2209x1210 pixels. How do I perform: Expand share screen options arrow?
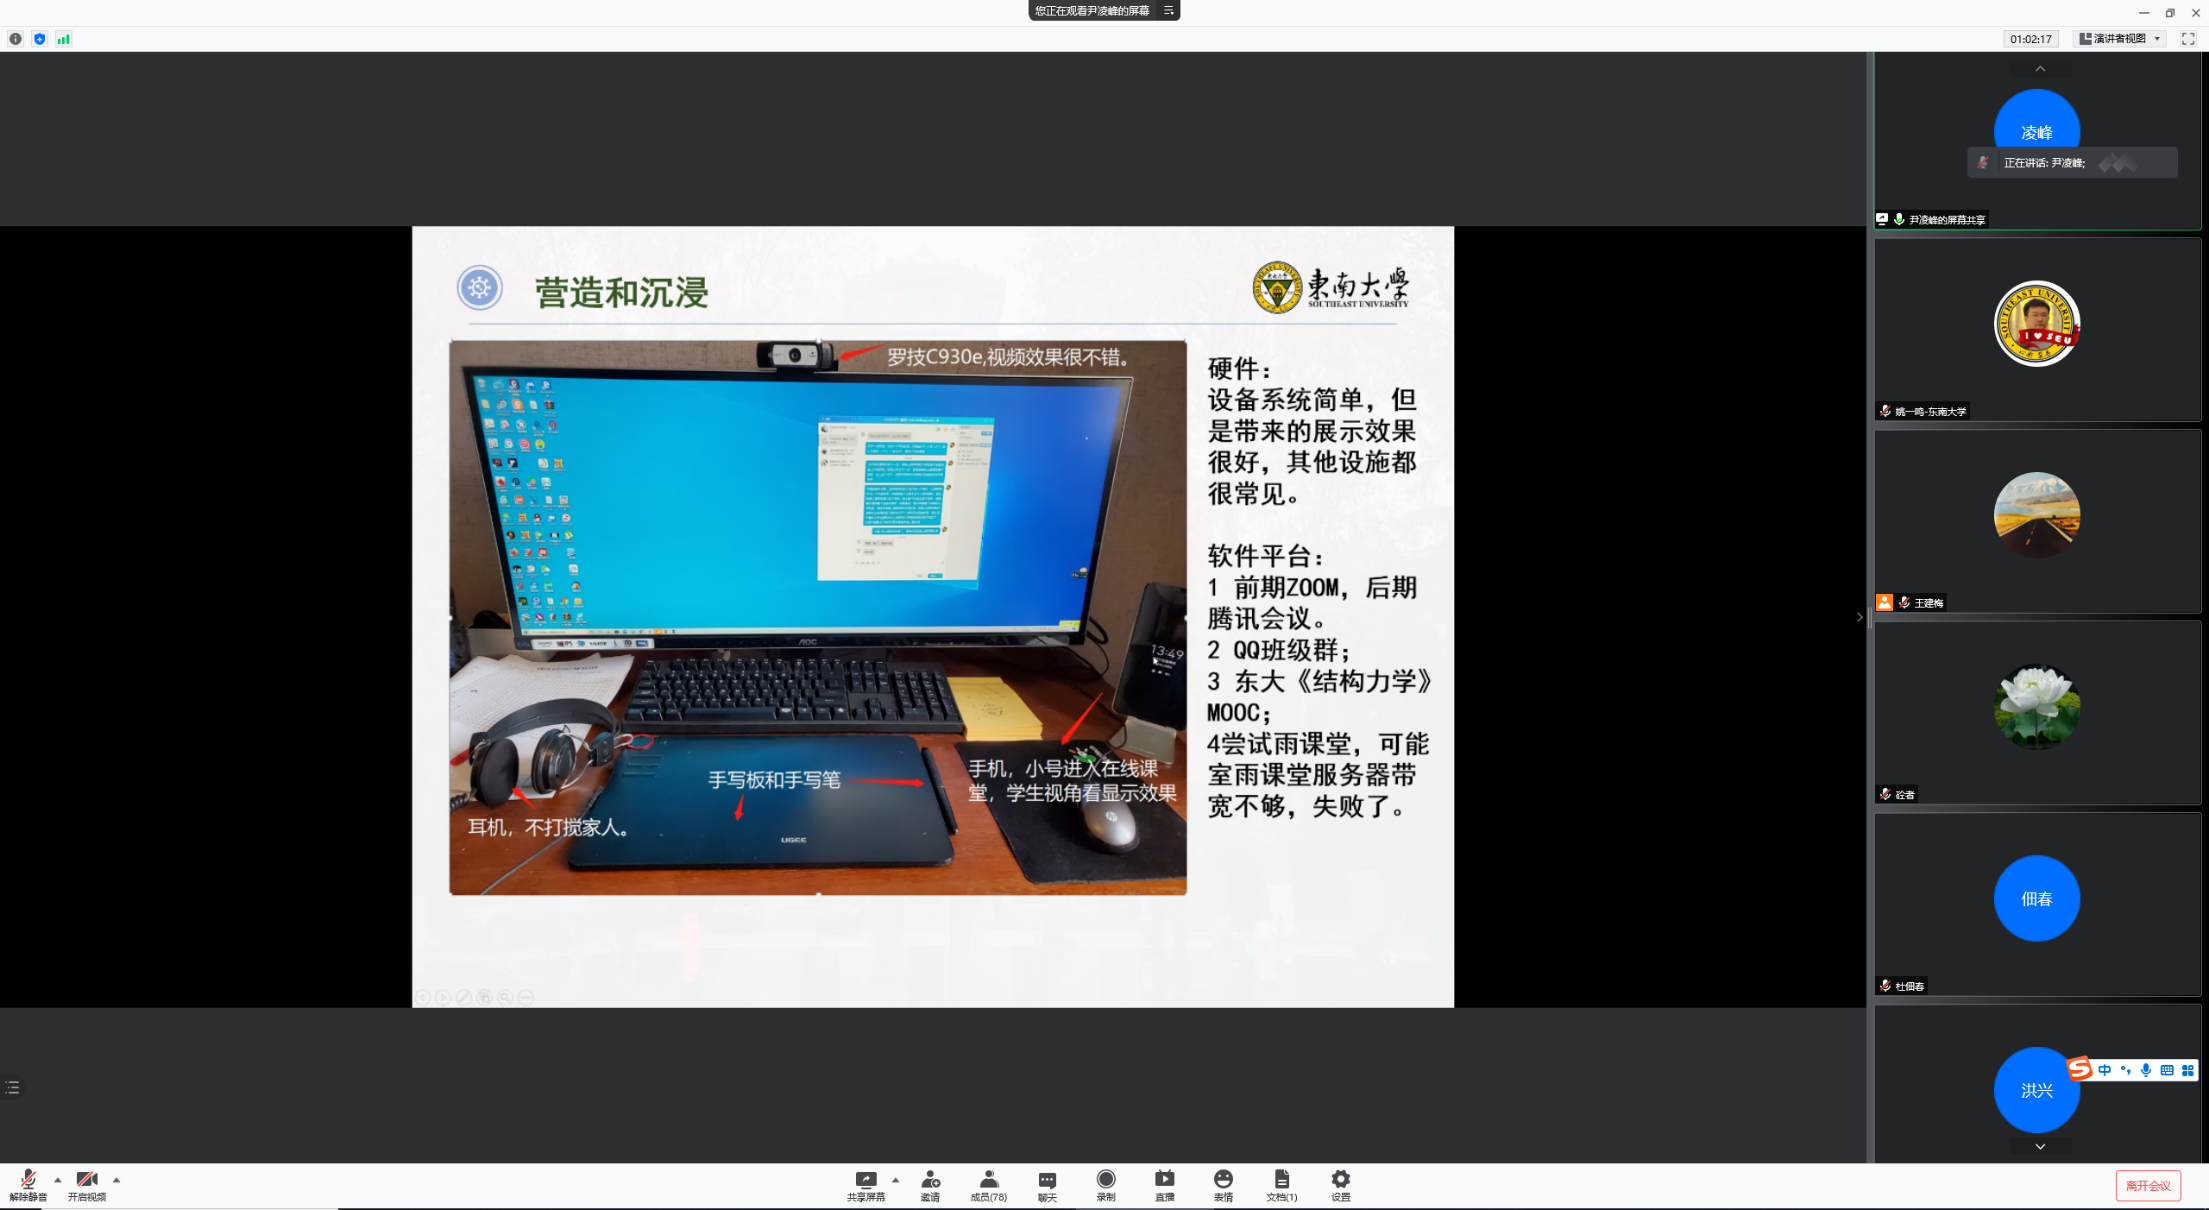click(x=895, y=1180)
